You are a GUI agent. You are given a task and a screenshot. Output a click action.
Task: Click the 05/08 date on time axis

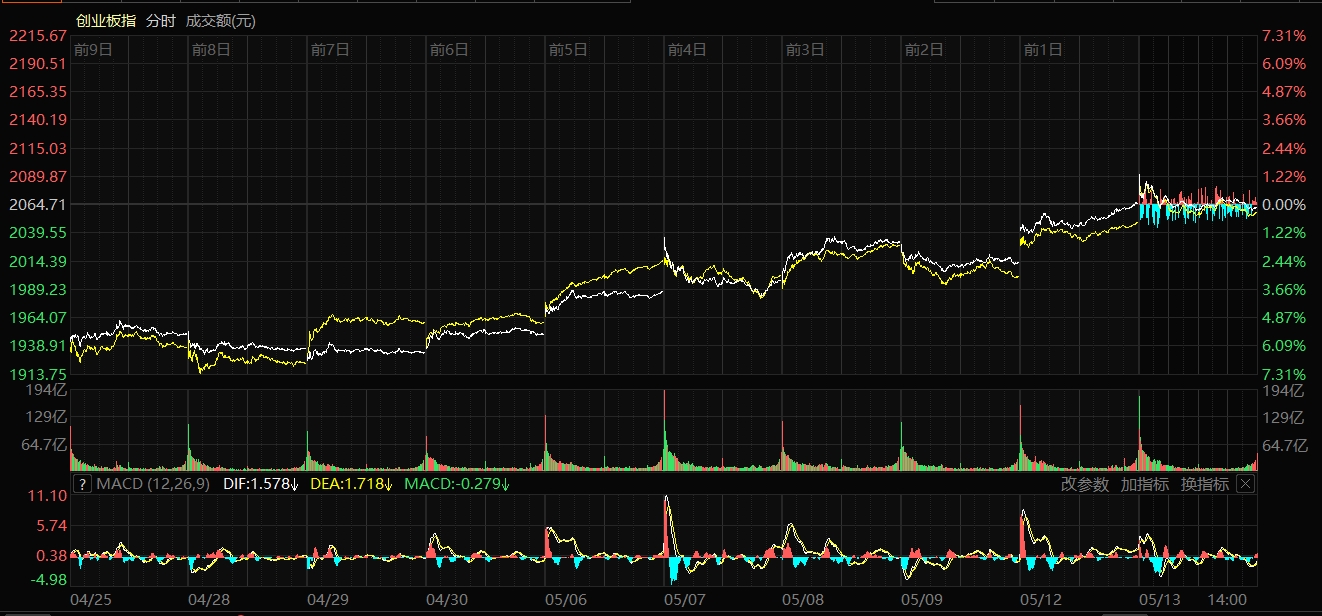click(803, 600)
